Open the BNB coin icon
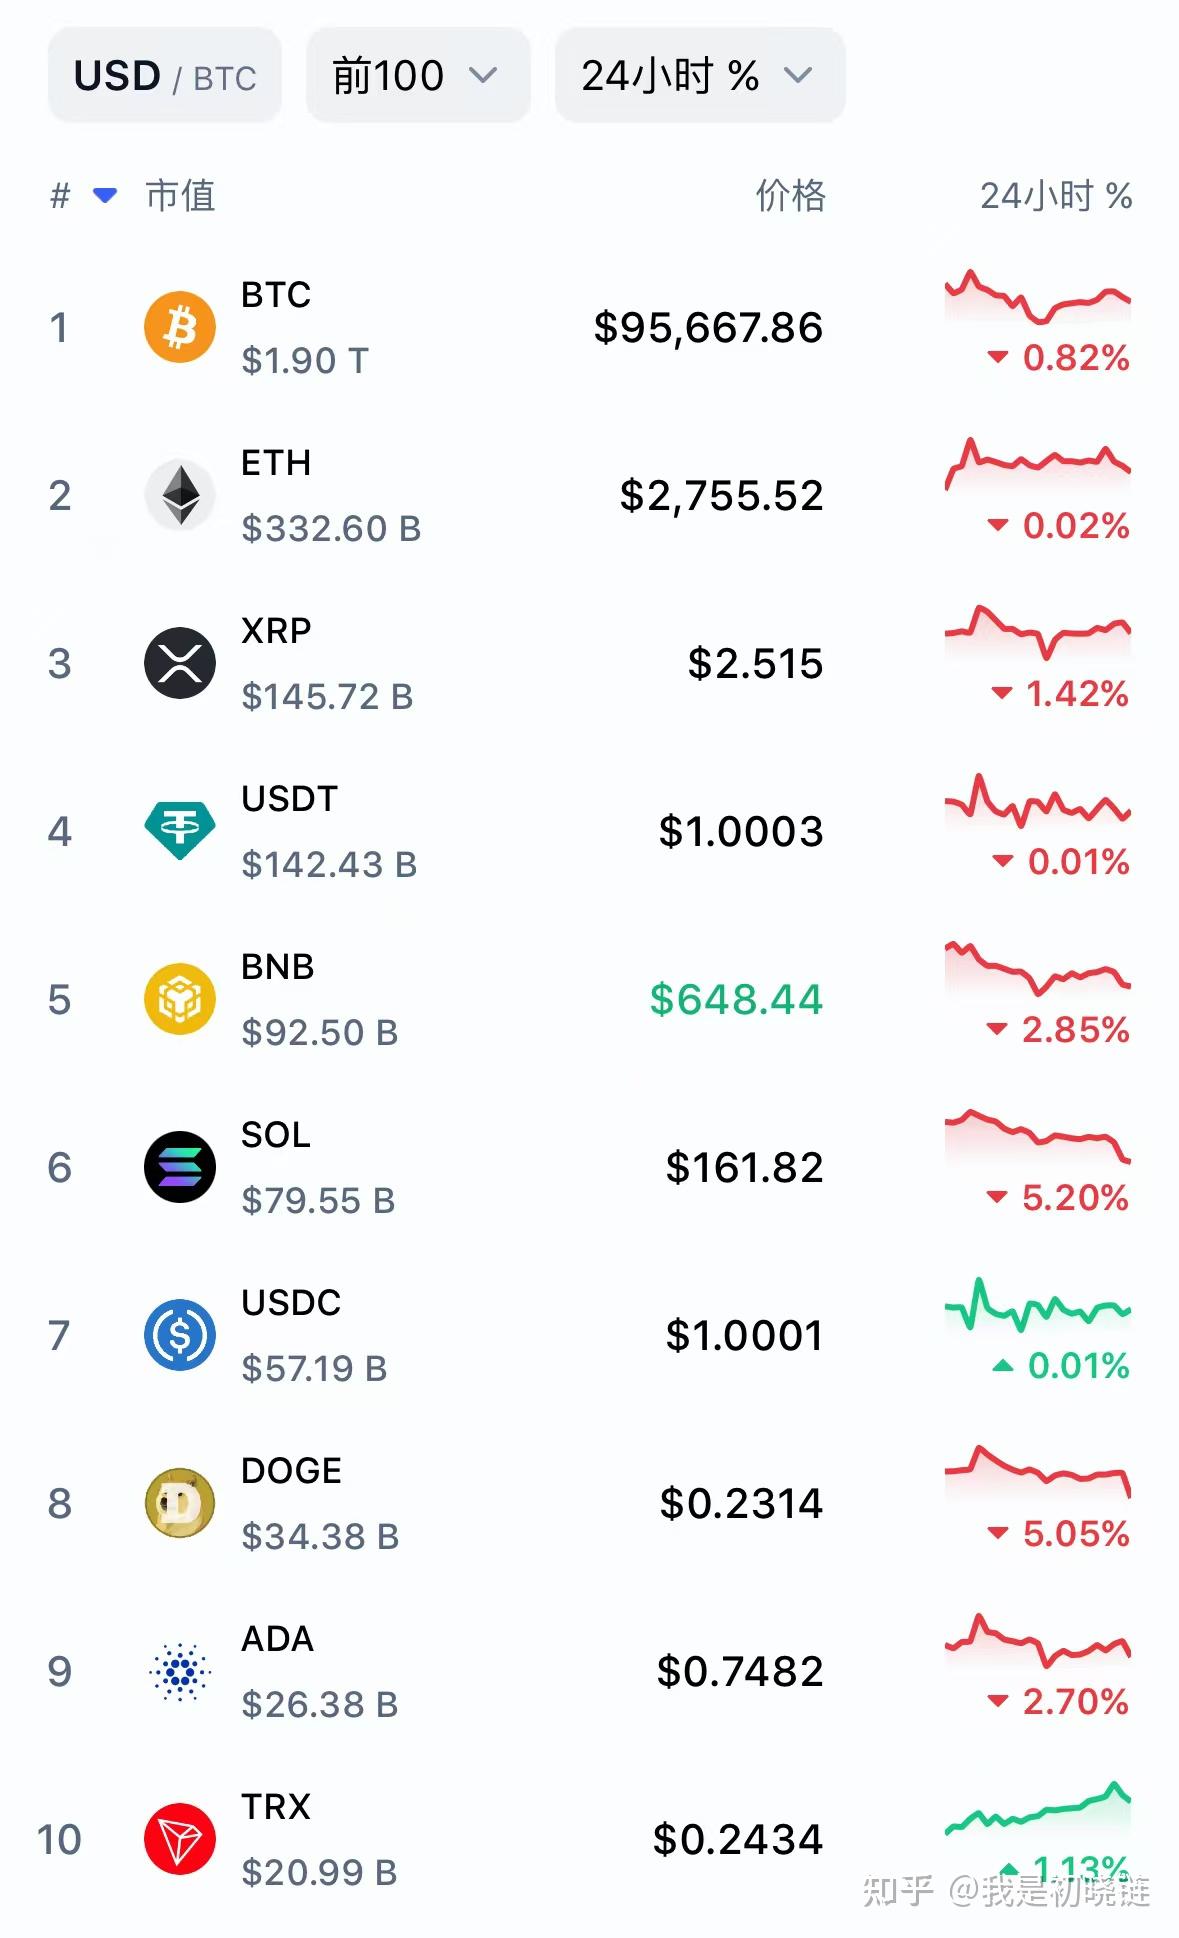 [180, 999]
